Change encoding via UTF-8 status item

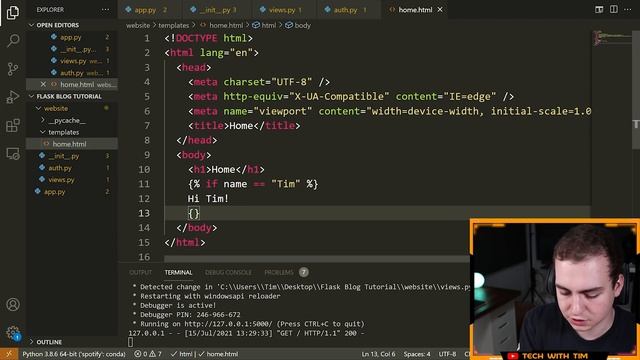[x=447, y=354]
